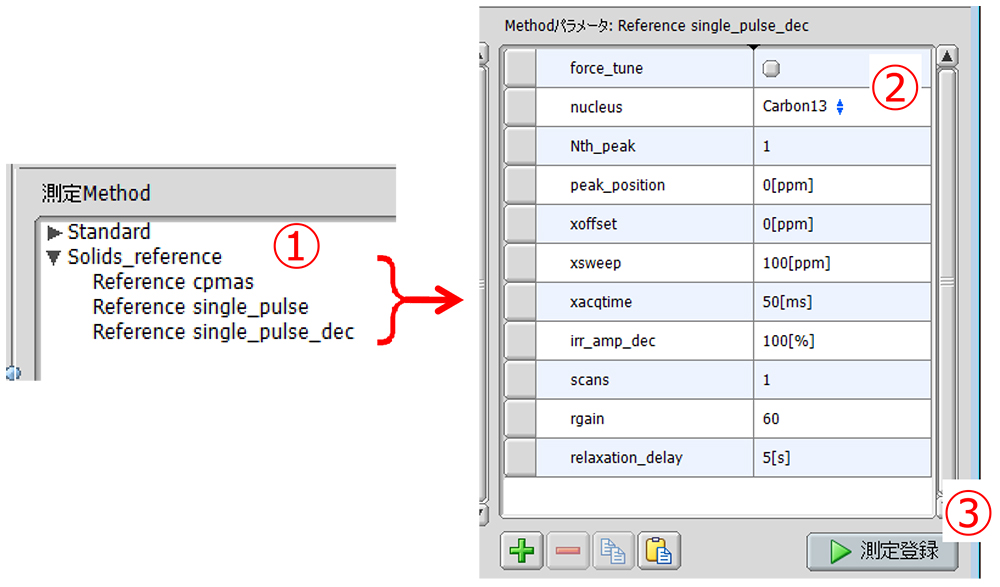Click the green plus add parameter icon

click(x=520, y=551)
